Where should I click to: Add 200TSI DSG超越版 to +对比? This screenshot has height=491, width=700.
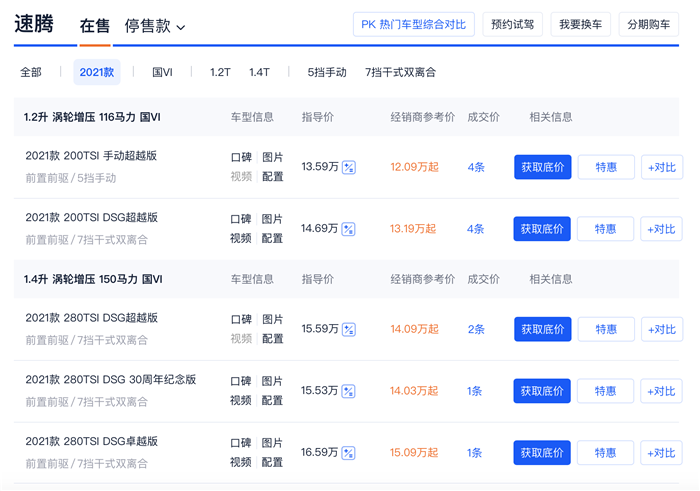(x=661, y=229)
